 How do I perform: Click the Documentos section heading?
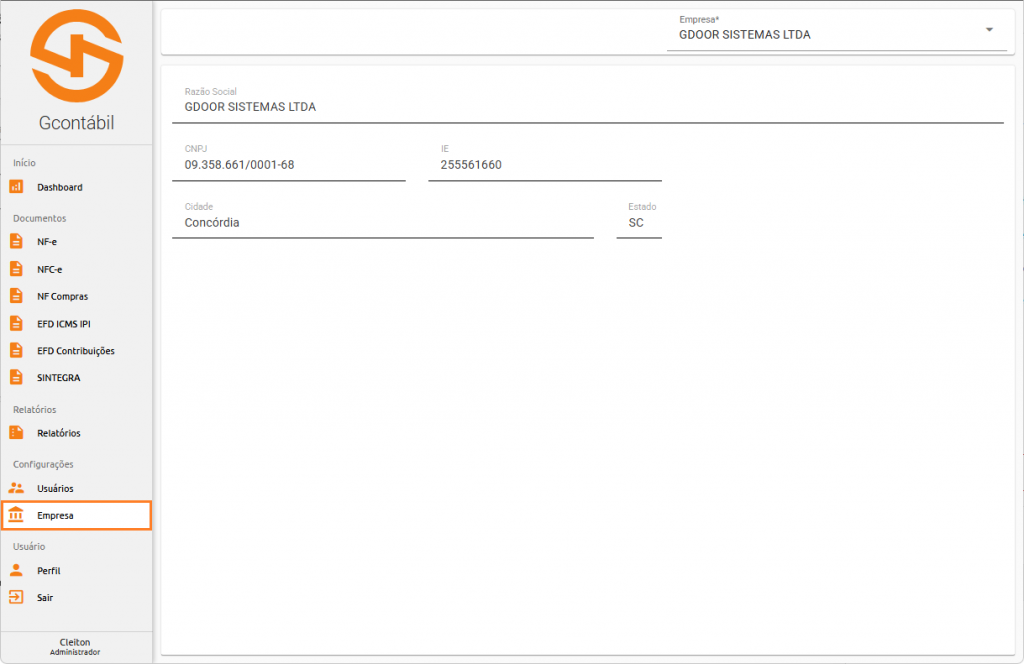pos(40,218)
